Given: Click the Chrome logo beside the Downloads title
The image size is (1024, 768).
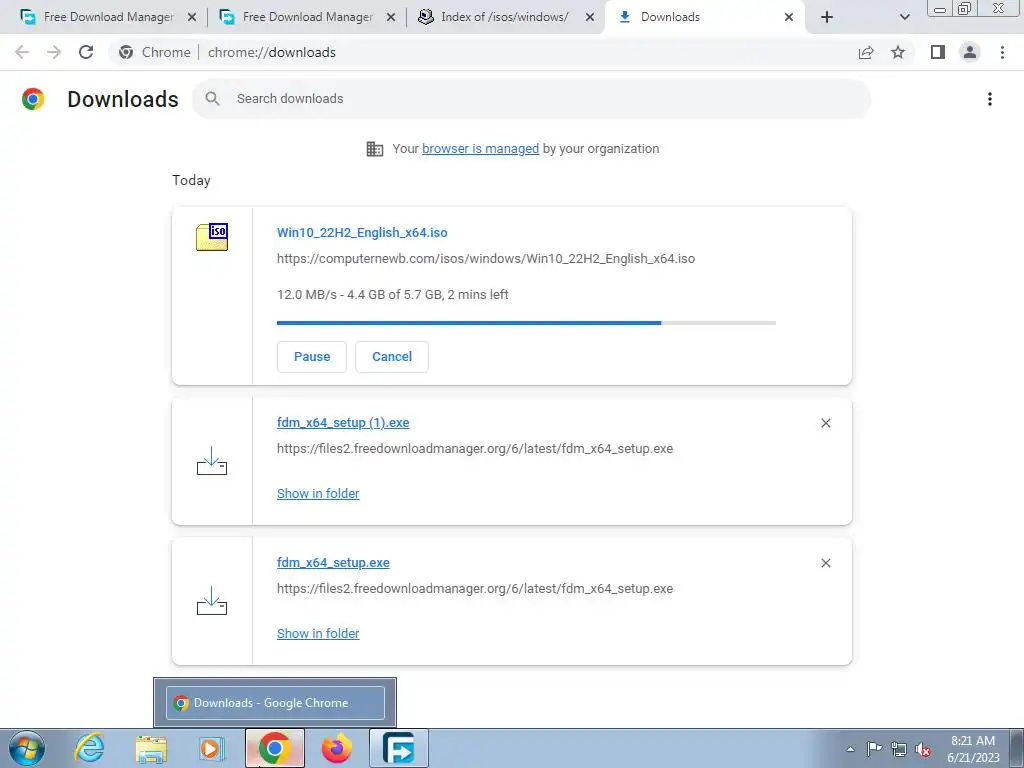Looking at the screenshot, I should click(x=33, y=99).
